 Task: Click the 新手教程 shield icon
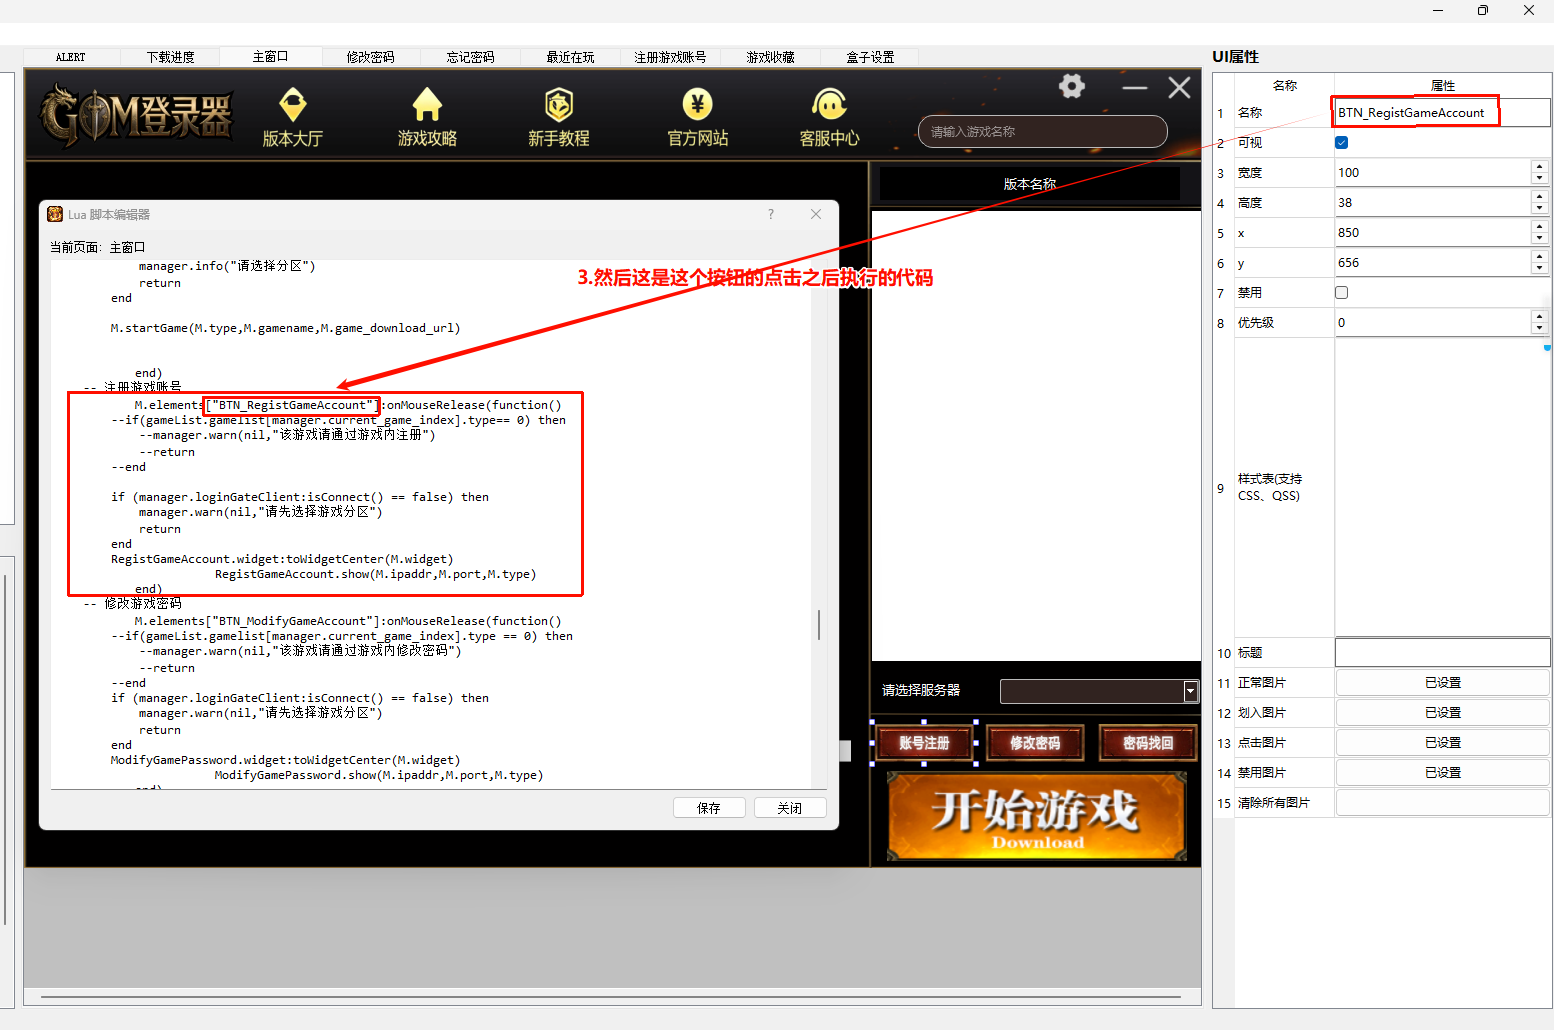[x=558, y=104]
